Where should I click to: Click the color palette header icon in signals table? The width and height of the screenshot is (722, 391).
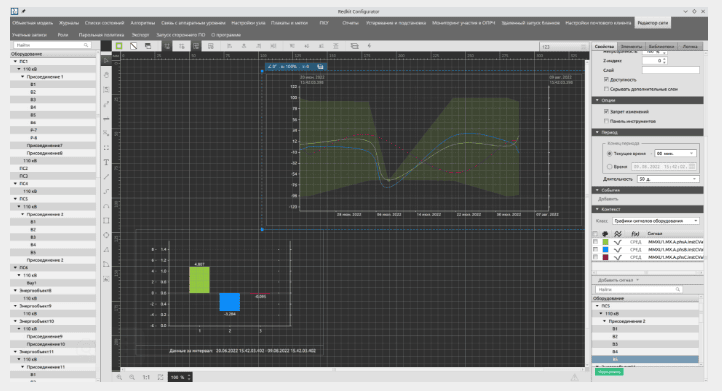[x=605, y=234]
